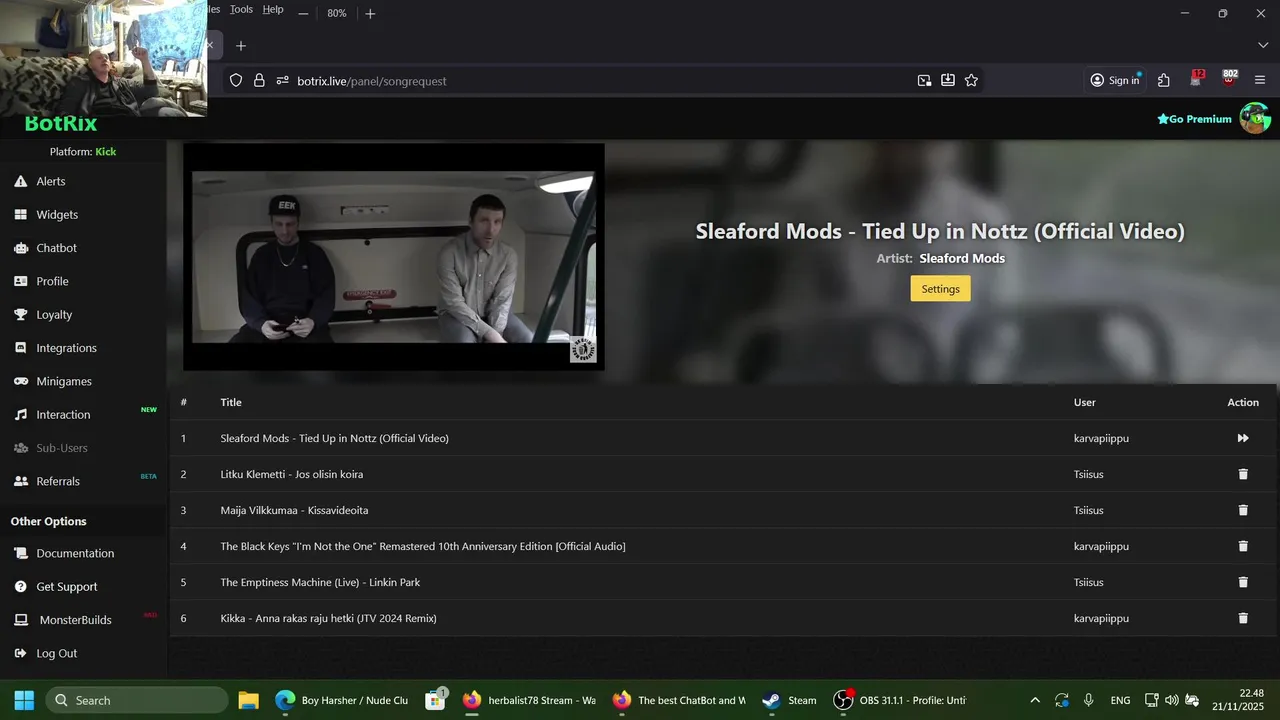Open the taskbar volume icon
Image resolution: width=1280 pixels, height=720 pixels.
tap(1171, 700)
